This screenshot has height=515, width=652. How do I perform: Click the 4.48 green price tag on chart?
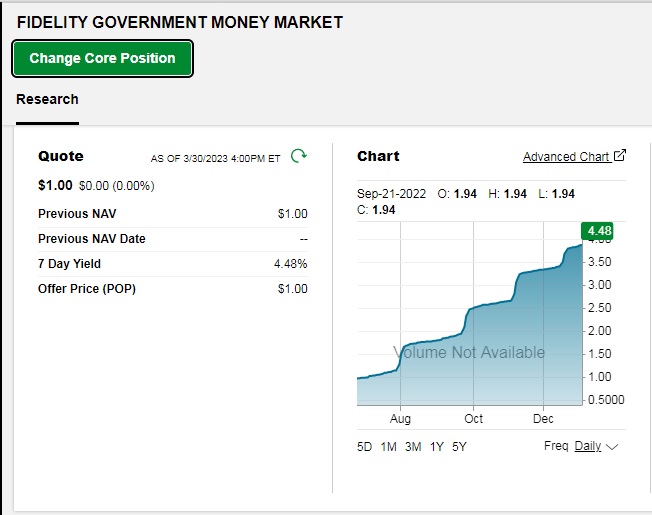coord(597,231)
